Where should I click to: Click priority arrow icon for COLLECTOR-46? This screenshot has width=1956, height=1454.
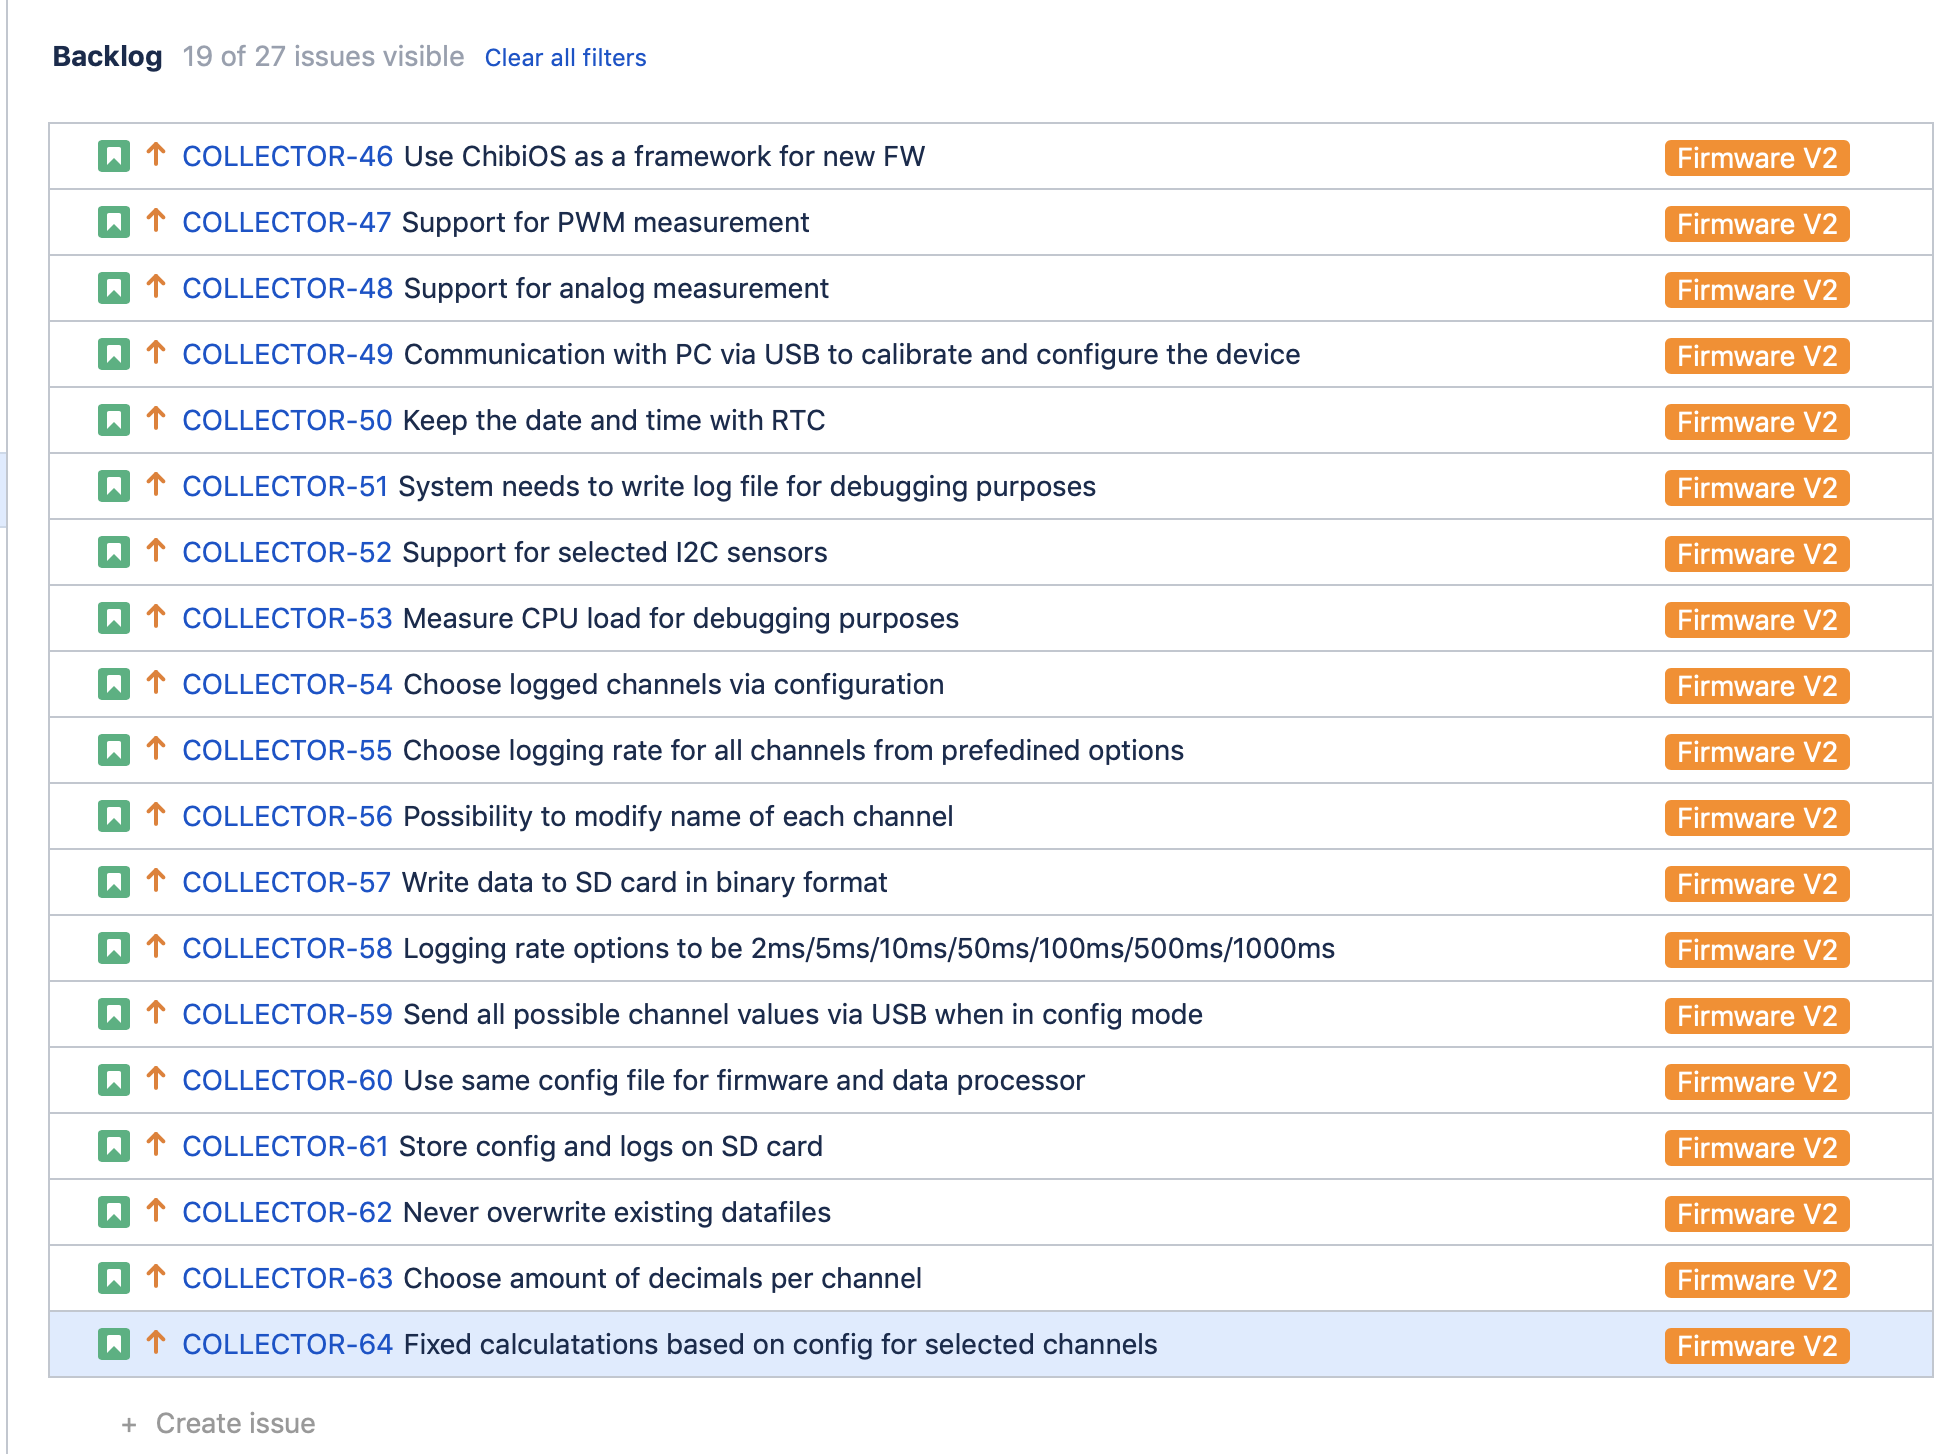(156, 154)
